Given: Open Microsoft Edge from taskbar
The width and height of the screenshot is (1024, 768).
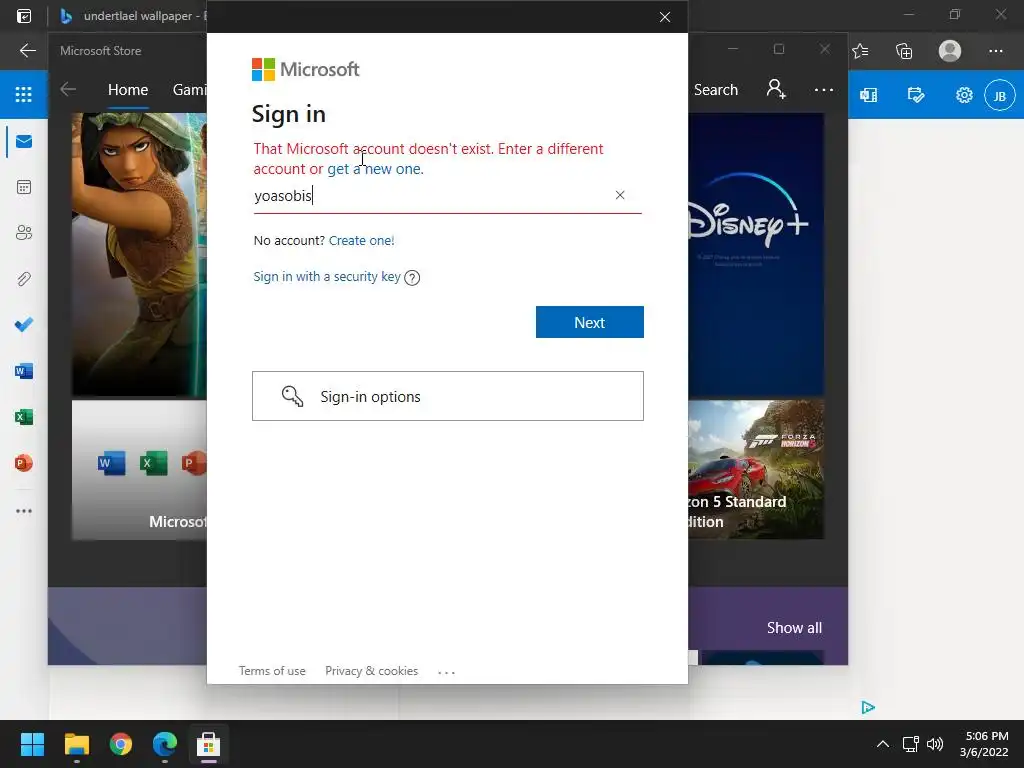Looking at the screenshot, I should [x=165, y=744].
